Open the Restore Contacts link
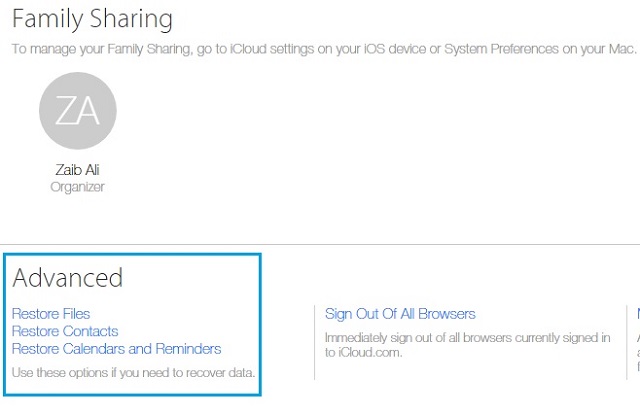This screenshot has height=414, width=640. tap(65, 331)
